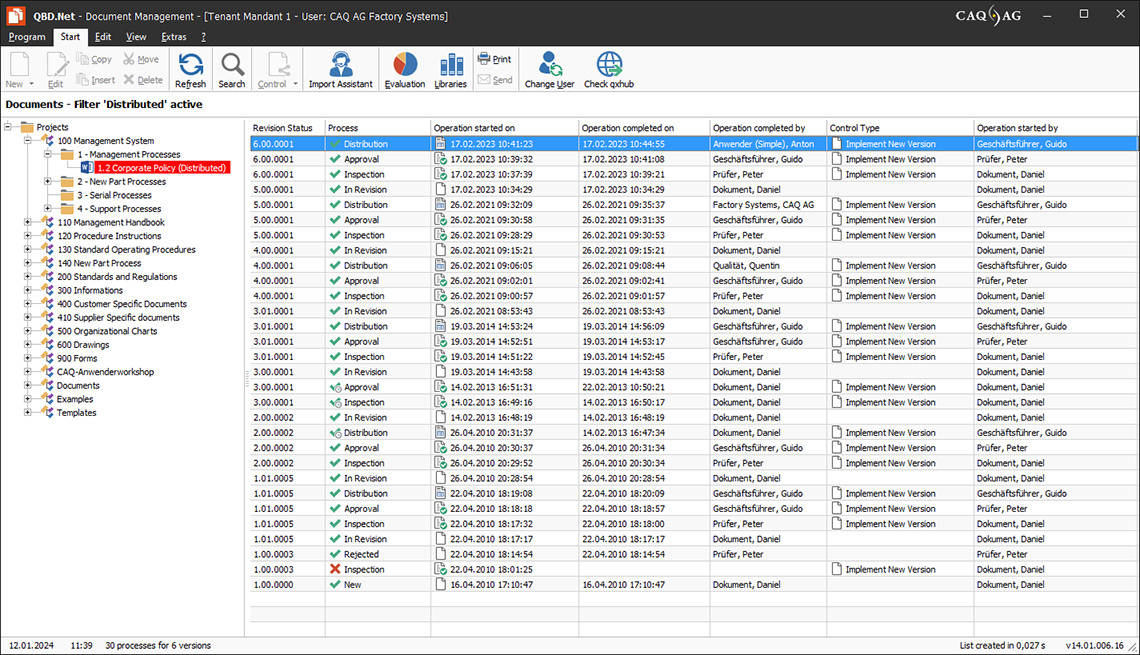Expand the 900 Forms node
Image resolution: width=1140 pixels, height=655 pixels.
(x=28, y=358)
